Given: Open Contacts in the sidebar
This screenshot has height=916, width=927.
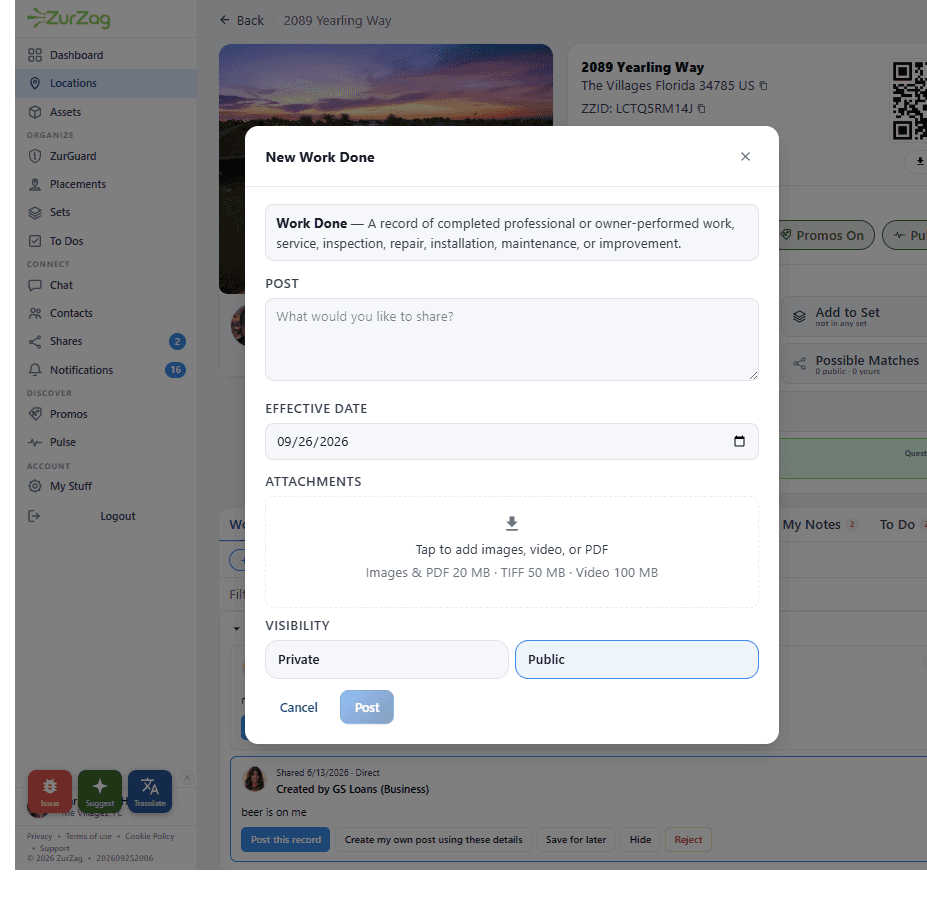Looking at the screenshot, I should 106,313.
